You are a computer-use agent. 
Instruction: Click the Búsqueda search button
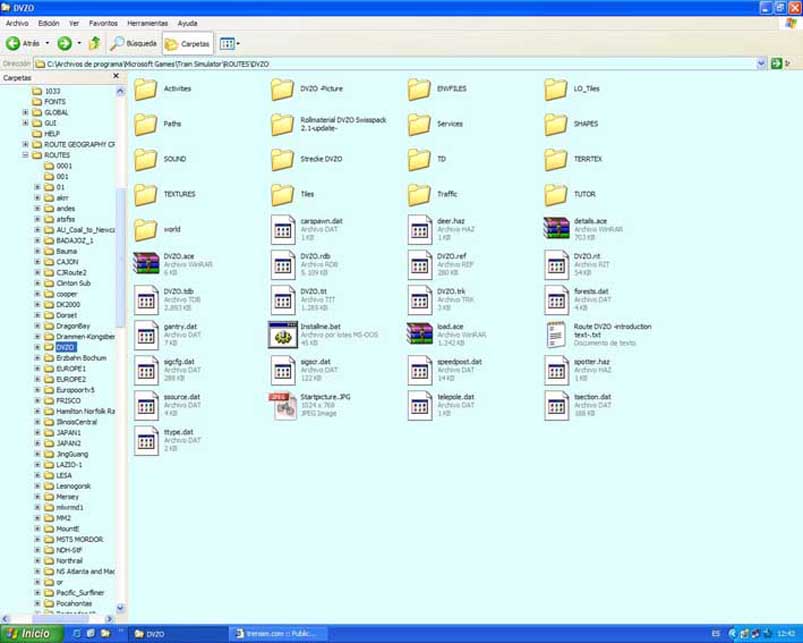(134, 43)
